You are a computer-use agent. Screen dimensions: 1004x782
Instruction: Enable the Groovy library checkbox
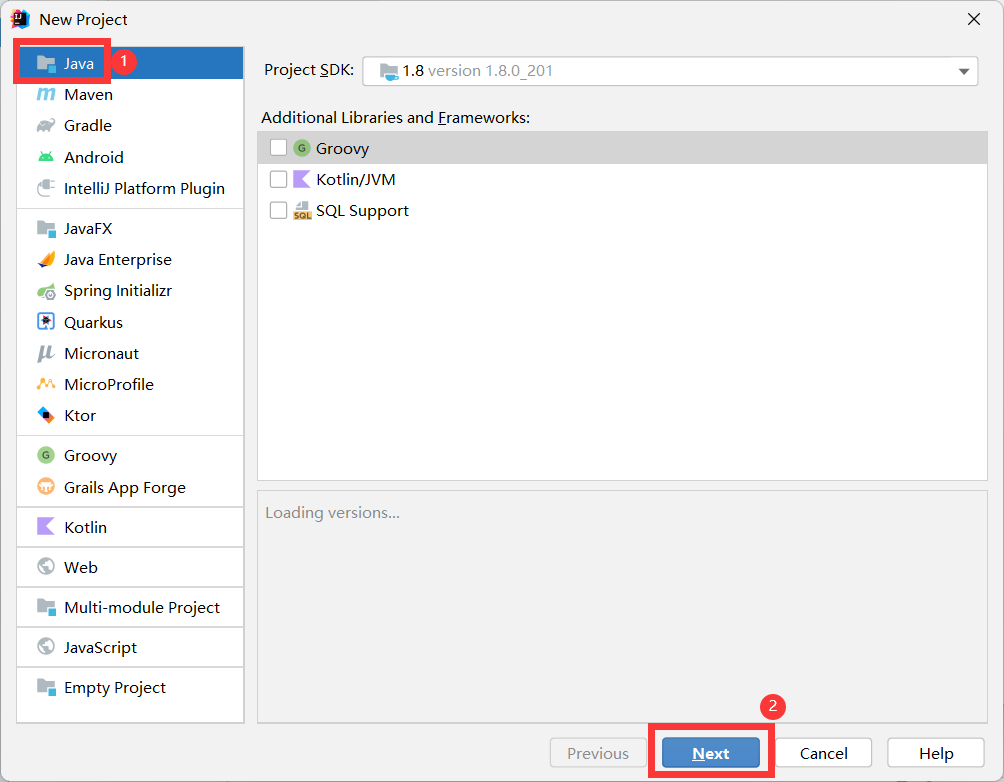tap(279, 148)
